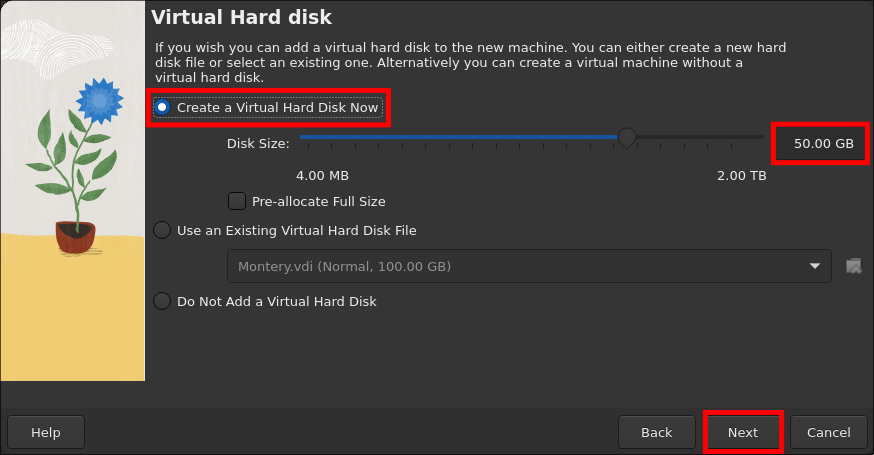The width and height of the screenshot is (874, 455).
Task: Enable the Pre-allocate Full Size checkbox
Action: (237, 201)
